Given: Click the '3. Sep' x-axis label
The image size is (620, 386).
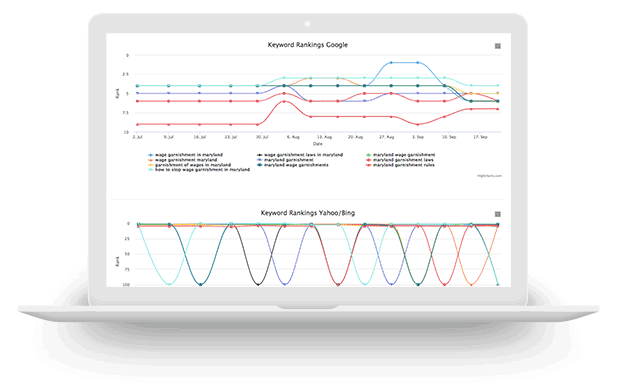Looking at the screenshot, I should pyautogui.click(x=418, y=137).
